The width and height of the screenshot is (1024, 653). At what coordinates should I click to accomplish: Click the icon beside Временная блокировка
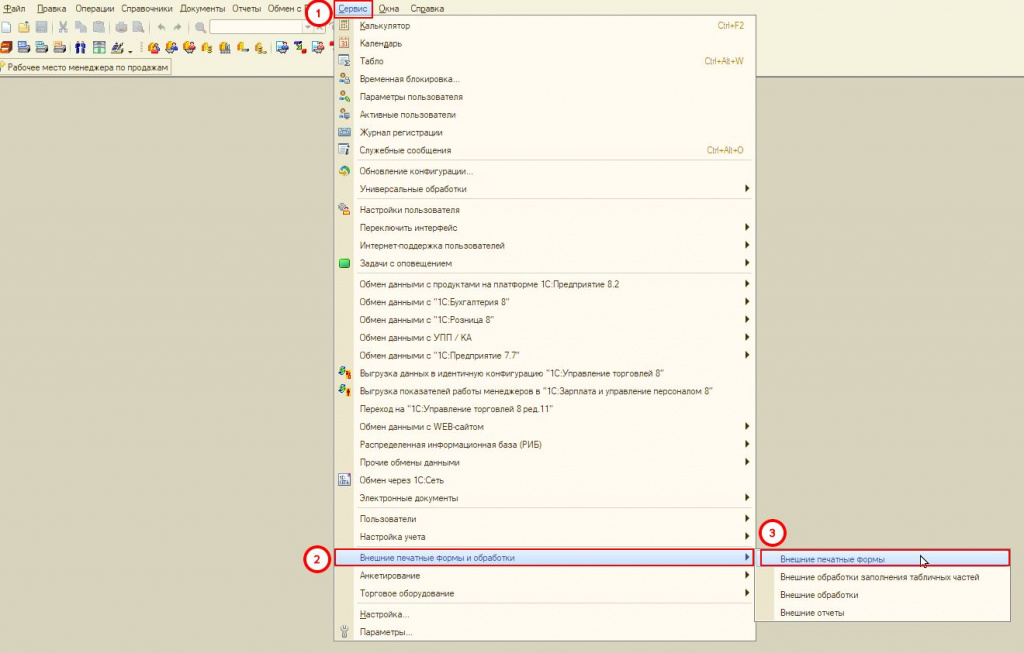(x=344, y=78)
